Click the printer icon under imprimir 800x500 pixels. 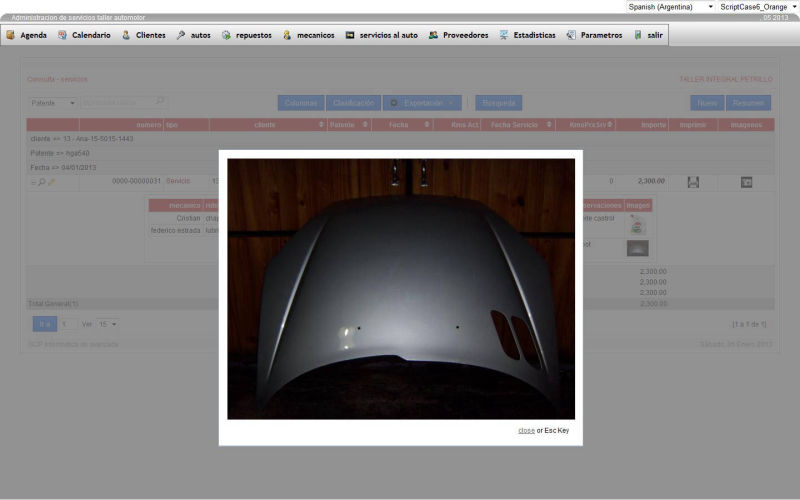[x=693, y=182]
